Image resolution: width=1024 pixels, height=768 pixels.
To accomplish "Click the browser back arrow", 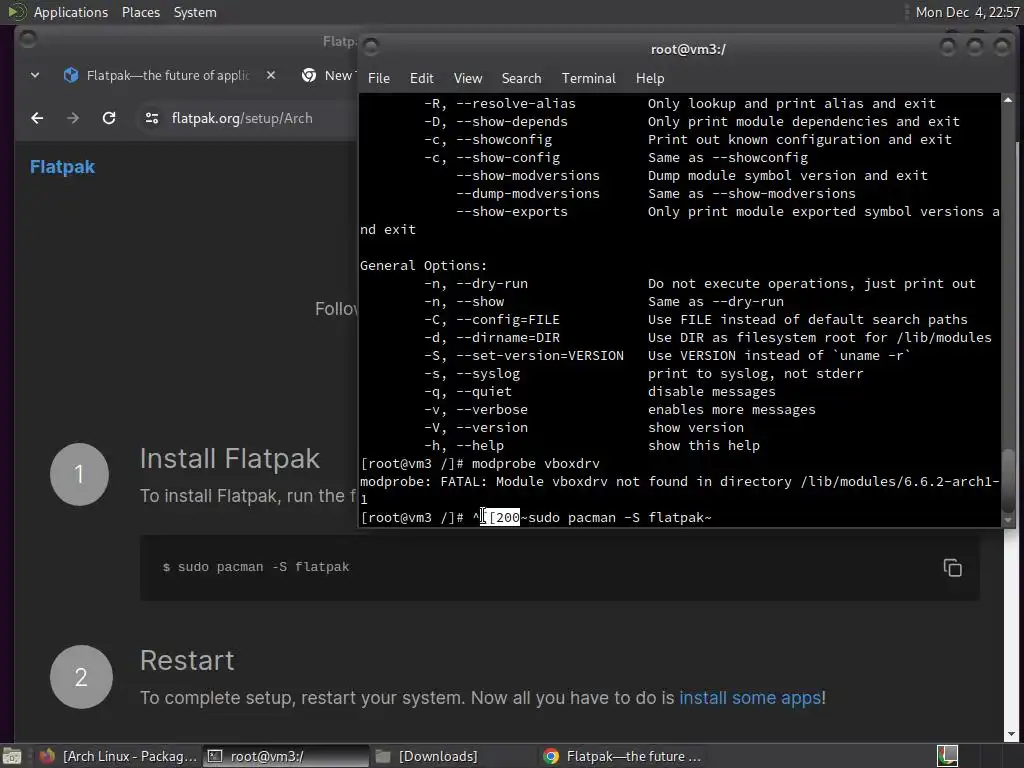I will click(37, 118).
